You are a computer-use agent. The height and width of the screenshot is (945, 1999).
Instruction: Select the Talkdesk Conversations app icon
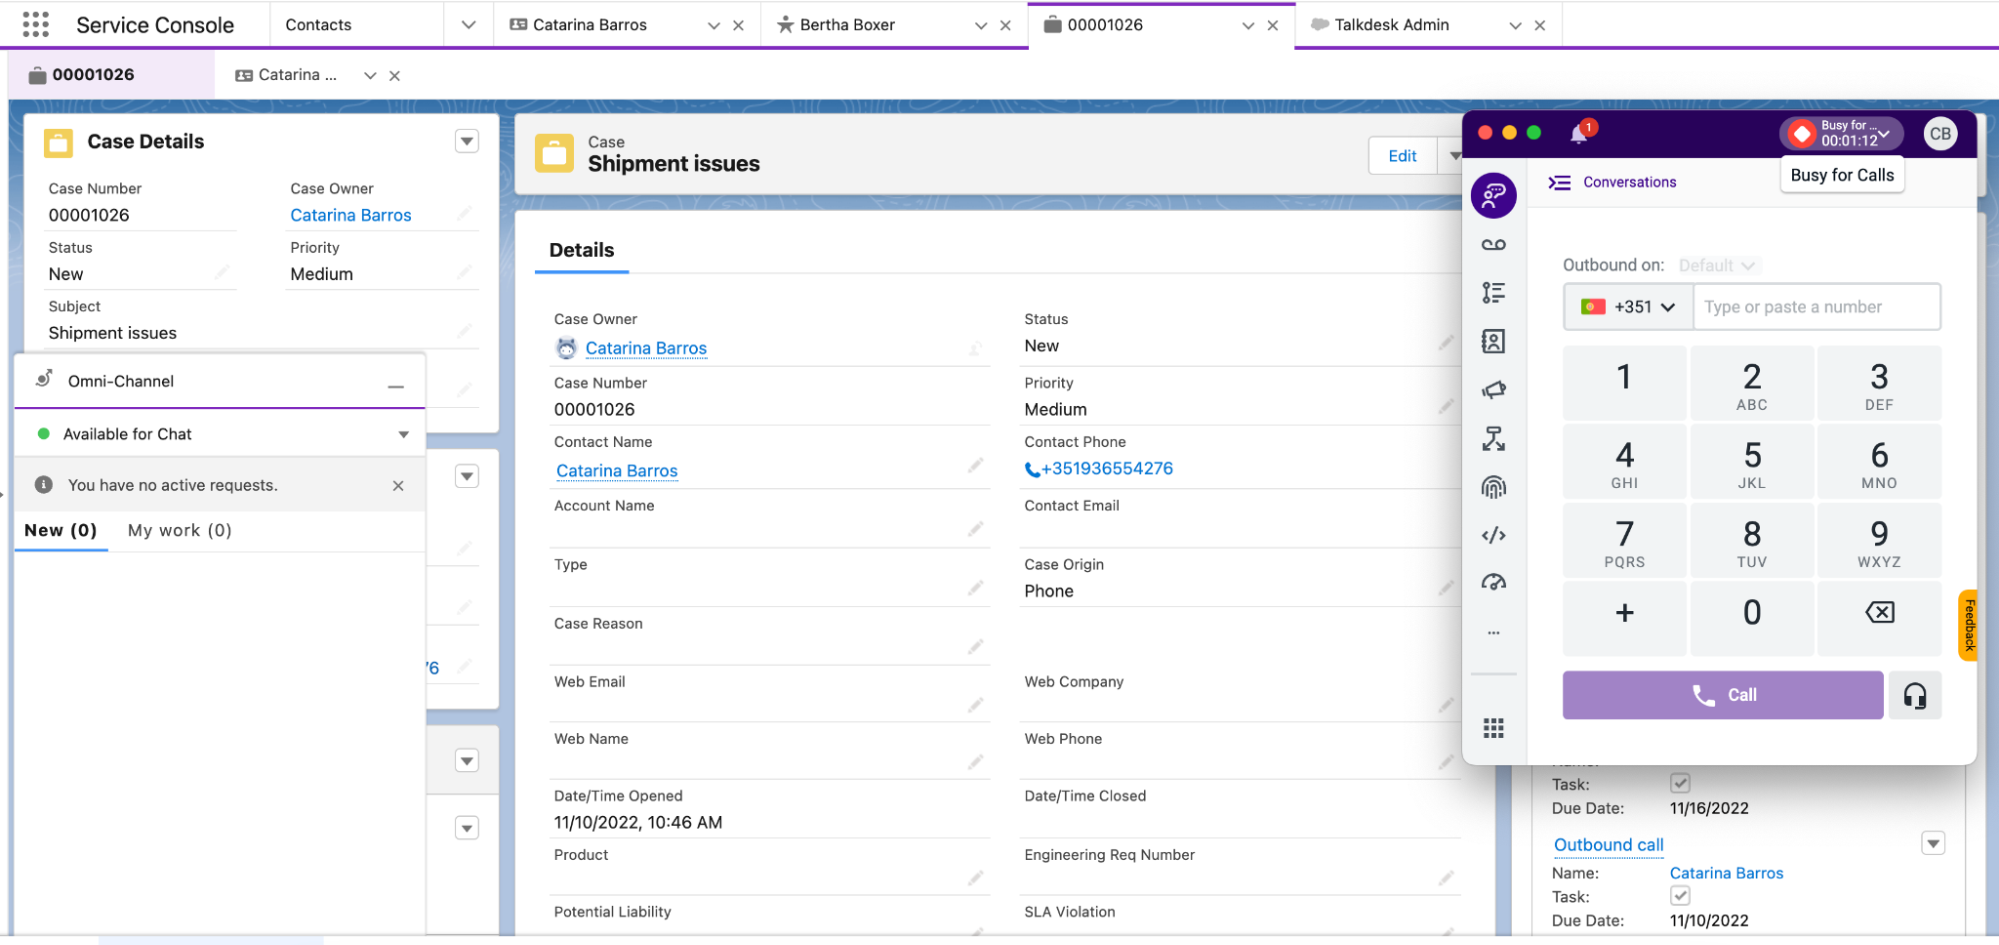pos(1493,194)
